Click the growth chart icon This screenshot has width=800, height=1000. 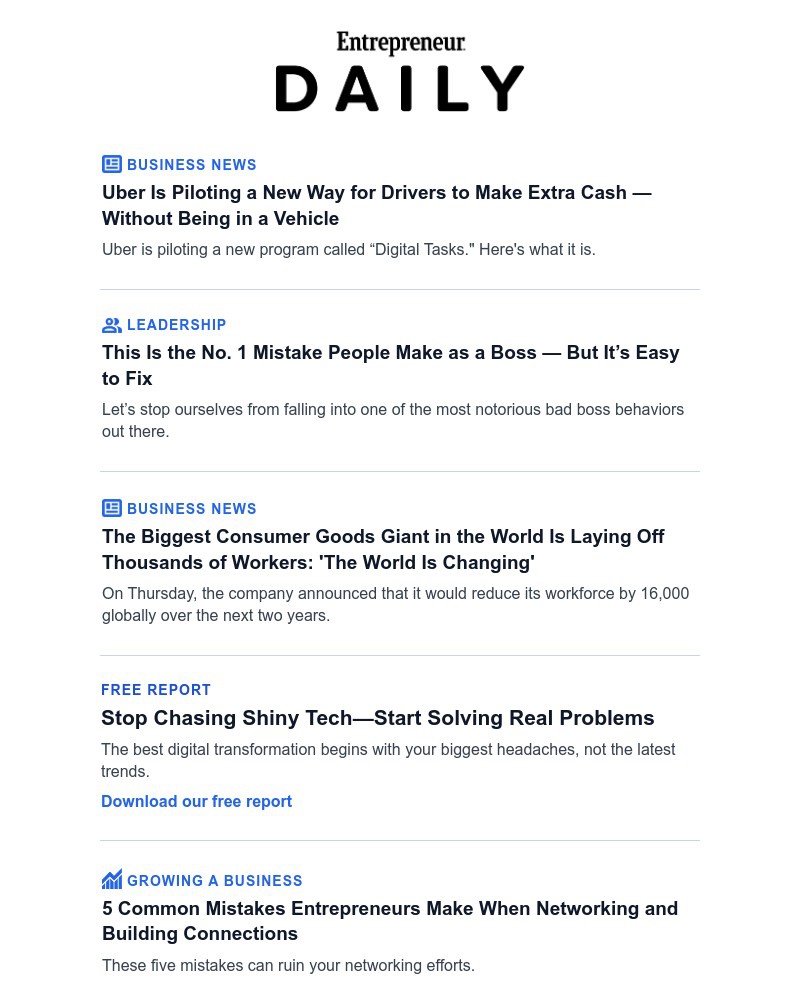pyautogui.click(x=112, y=880)
